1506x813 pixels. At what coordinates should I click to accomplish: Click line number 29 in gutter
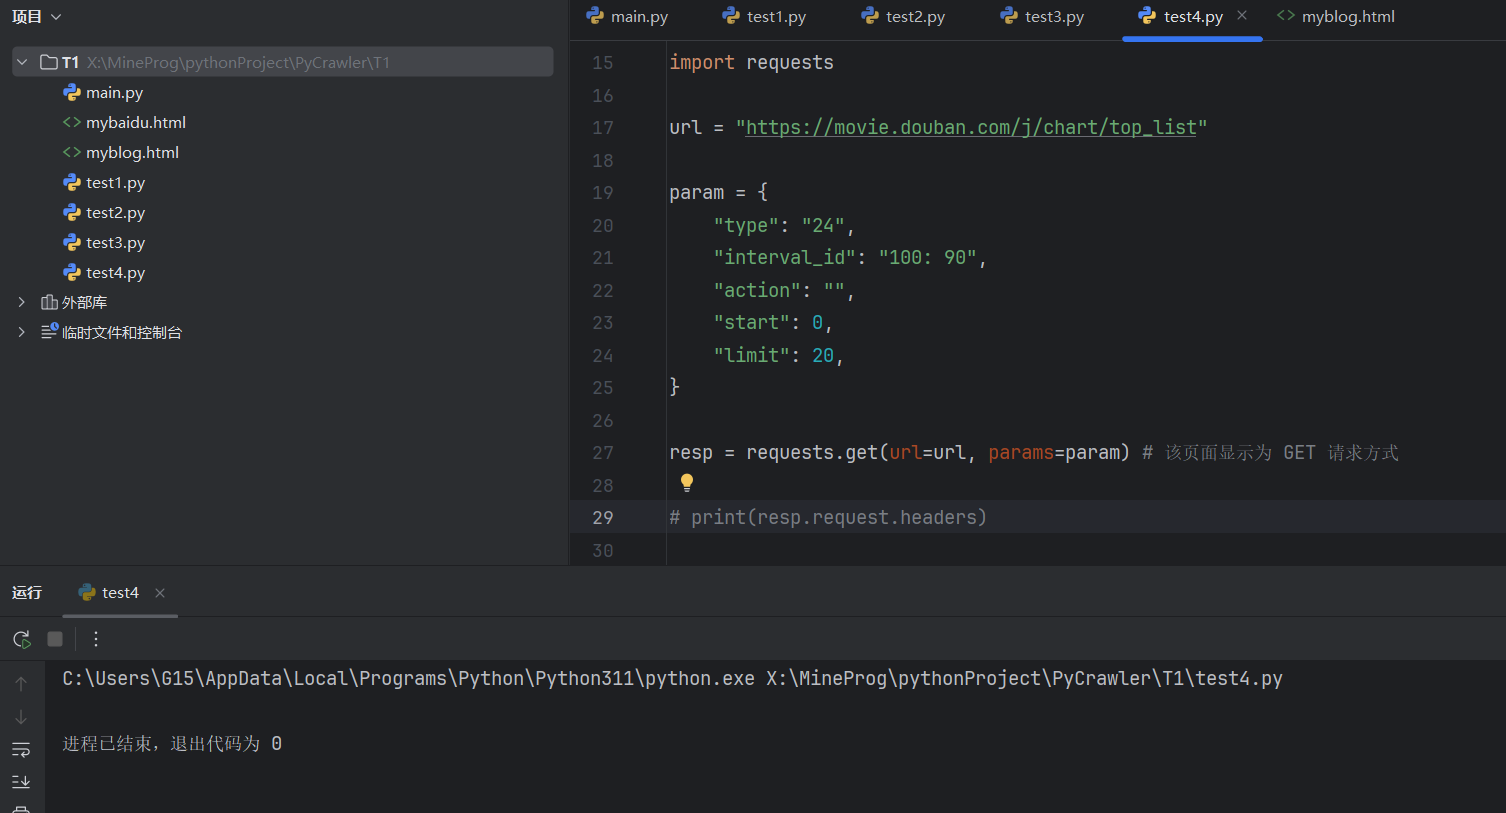coord(603,518)
